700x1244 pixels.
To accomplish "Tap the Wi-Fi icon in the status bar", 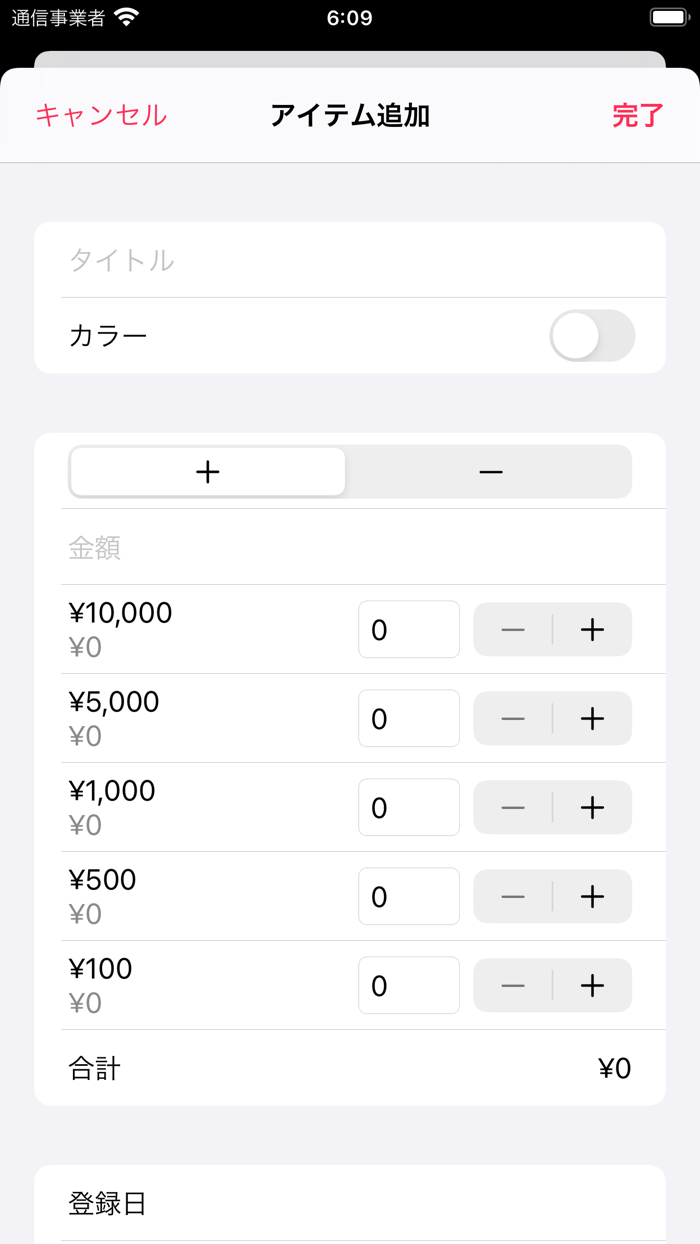I will click(x=126, y=17).
